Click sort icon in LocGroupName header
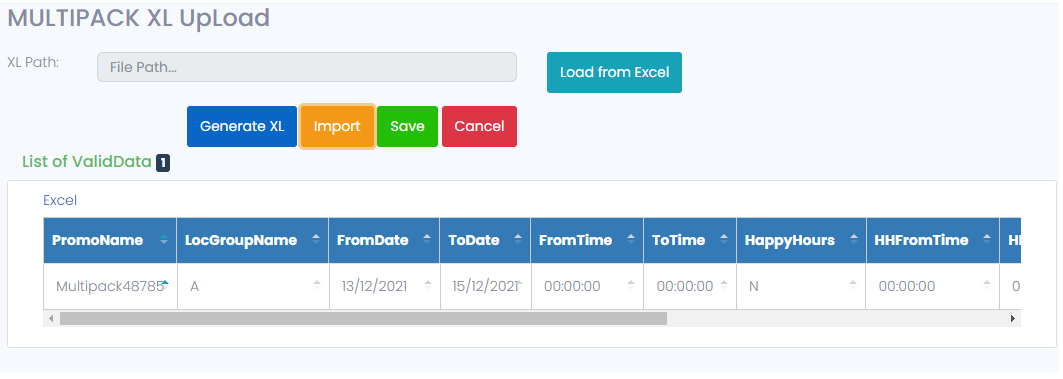Image resolution: width=1063 pixels, height=379 pixels. 316,240
